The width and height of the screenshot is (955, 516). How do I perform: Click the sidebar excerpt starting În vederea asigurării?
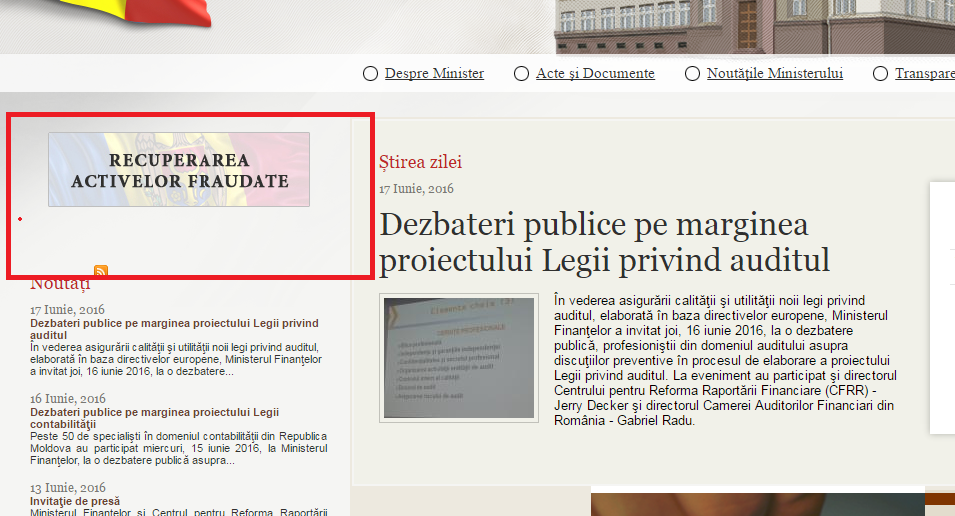point(176,359)
